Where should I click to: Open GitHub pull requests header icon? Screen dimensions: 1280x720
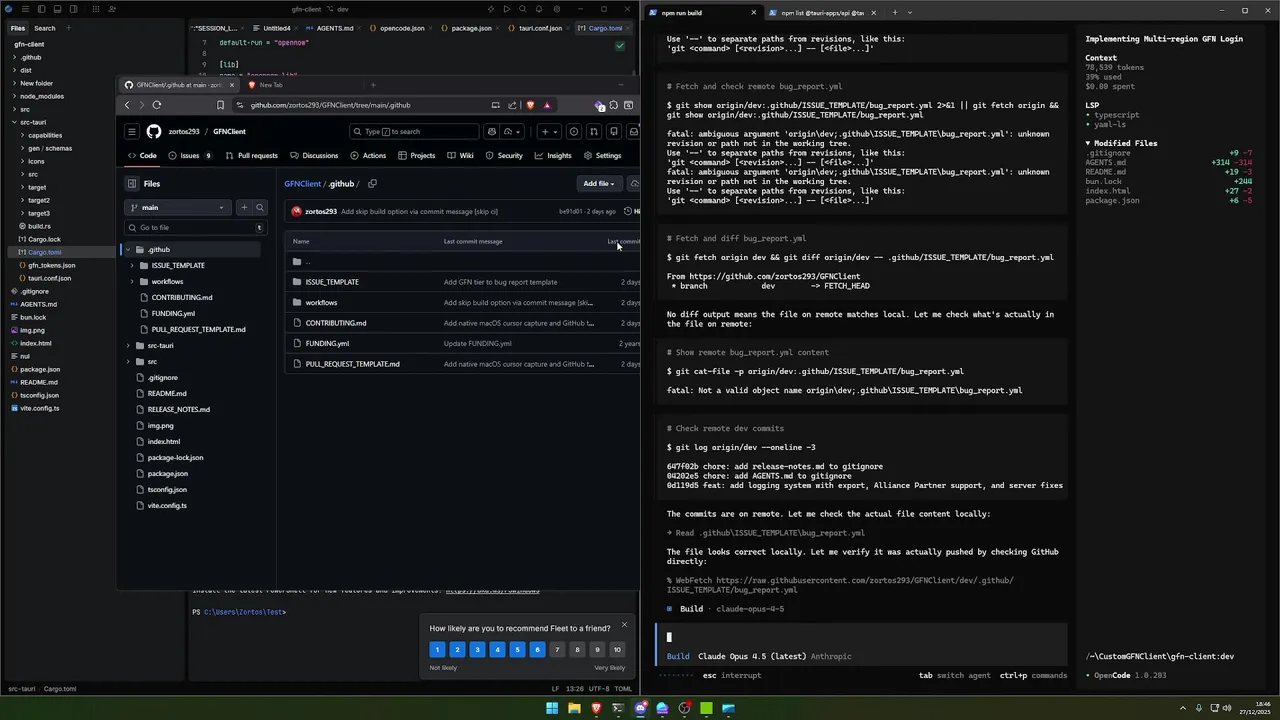[593, 131]
